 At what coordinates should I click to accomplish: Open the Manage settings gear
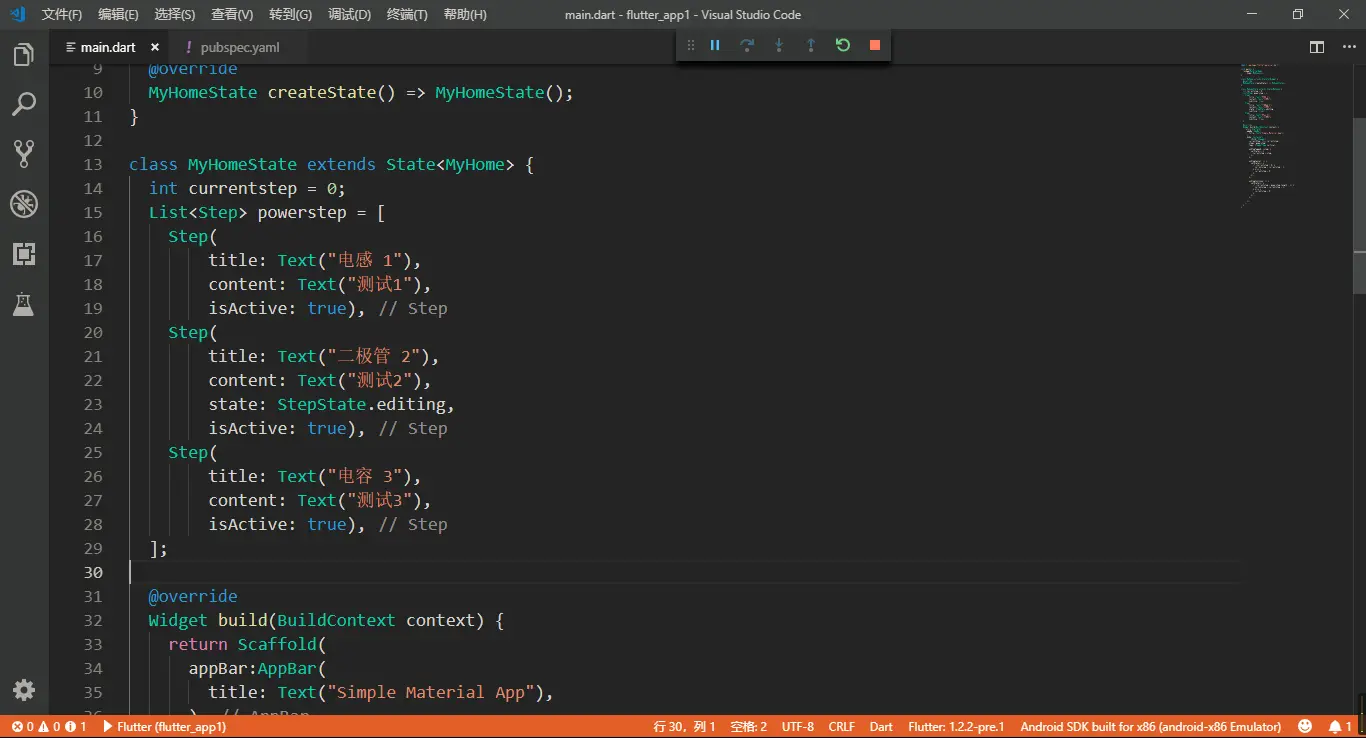click(x=24, y=690)
